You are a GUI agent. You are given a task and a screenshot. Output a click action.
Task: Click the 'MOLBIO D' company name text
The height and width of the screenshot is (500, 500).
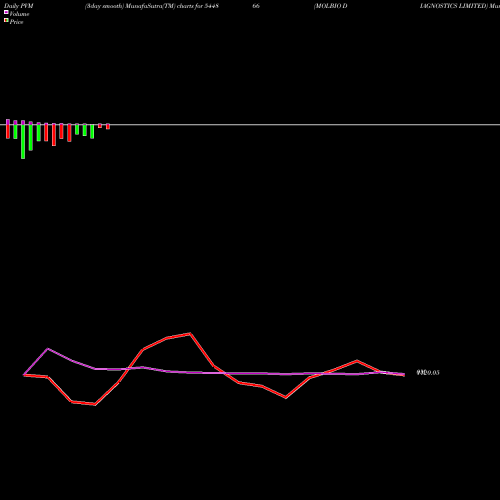click(x=331, y=6)
